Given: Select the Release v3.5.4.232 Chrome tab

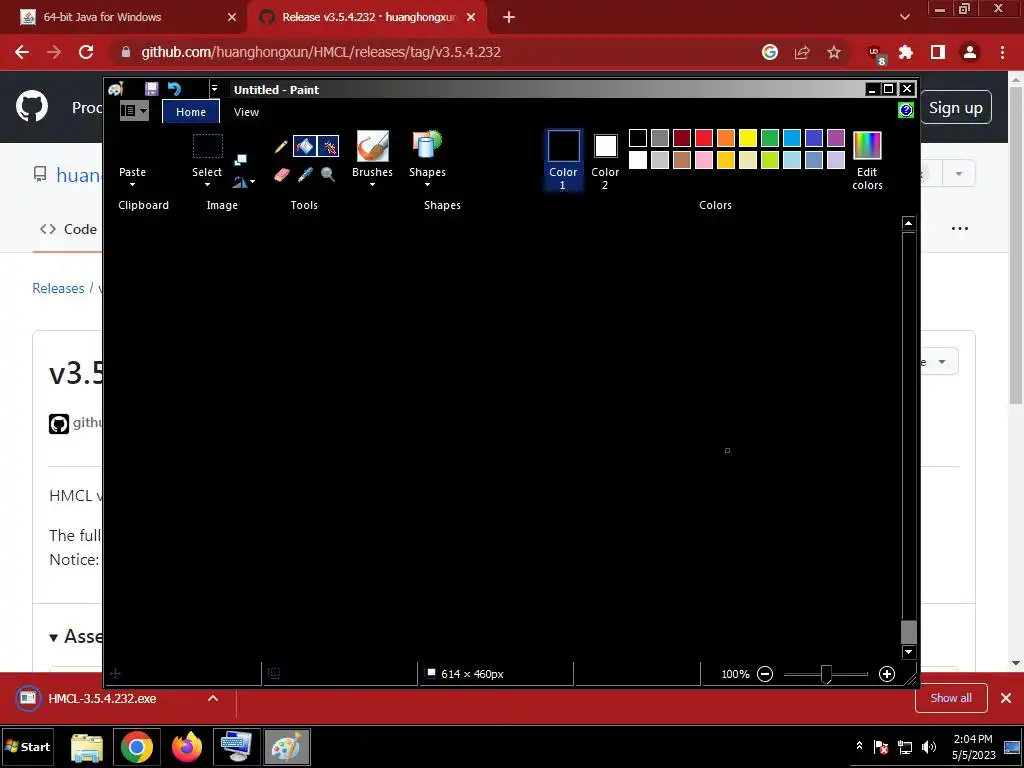Looking at the screenshot, I should pos(367,17).
